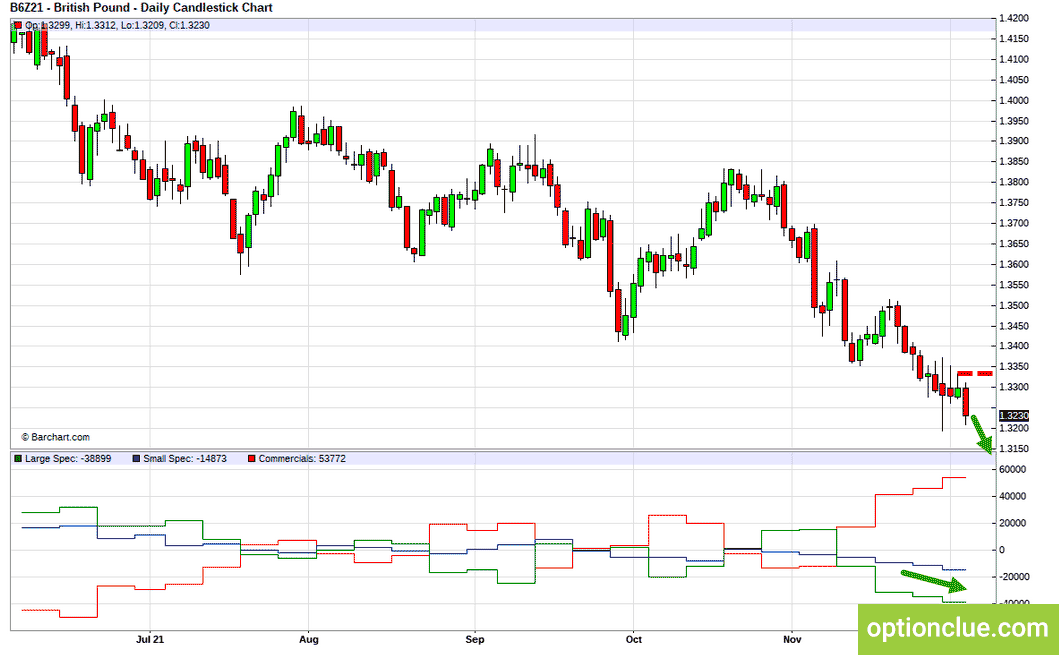The image size is (1059, 655).
Task: Click the Nov label on the time axis
Action: 791,638
